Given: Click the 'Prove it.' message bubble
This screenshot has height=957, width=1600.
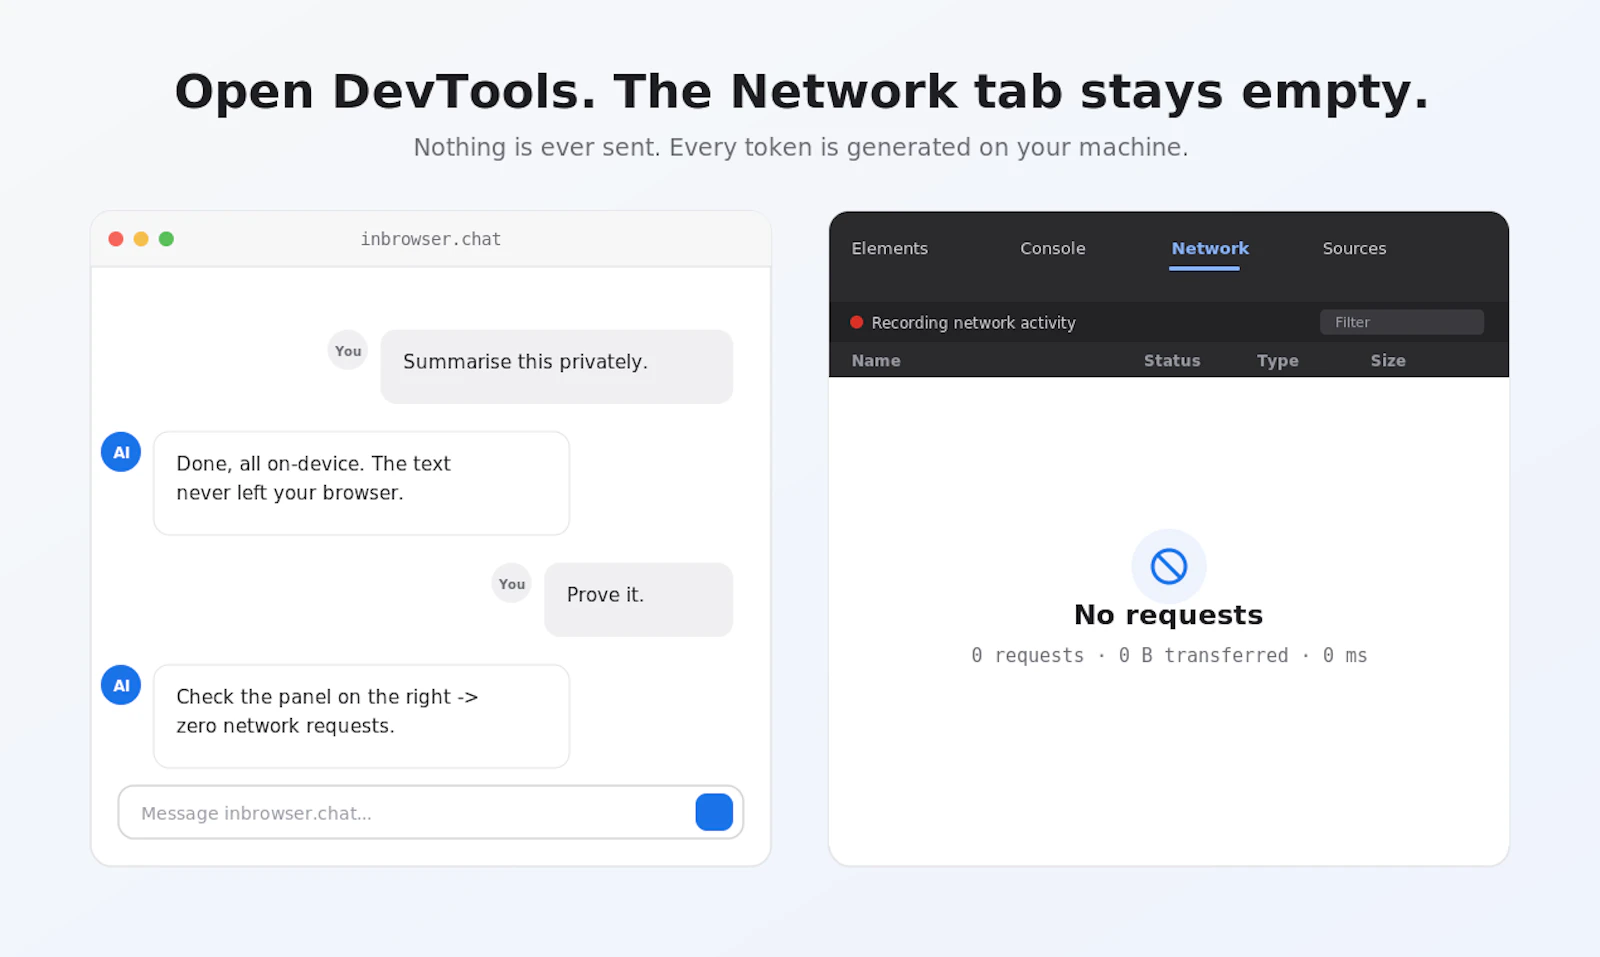Looking at the screenshot, I should point(639,599).
